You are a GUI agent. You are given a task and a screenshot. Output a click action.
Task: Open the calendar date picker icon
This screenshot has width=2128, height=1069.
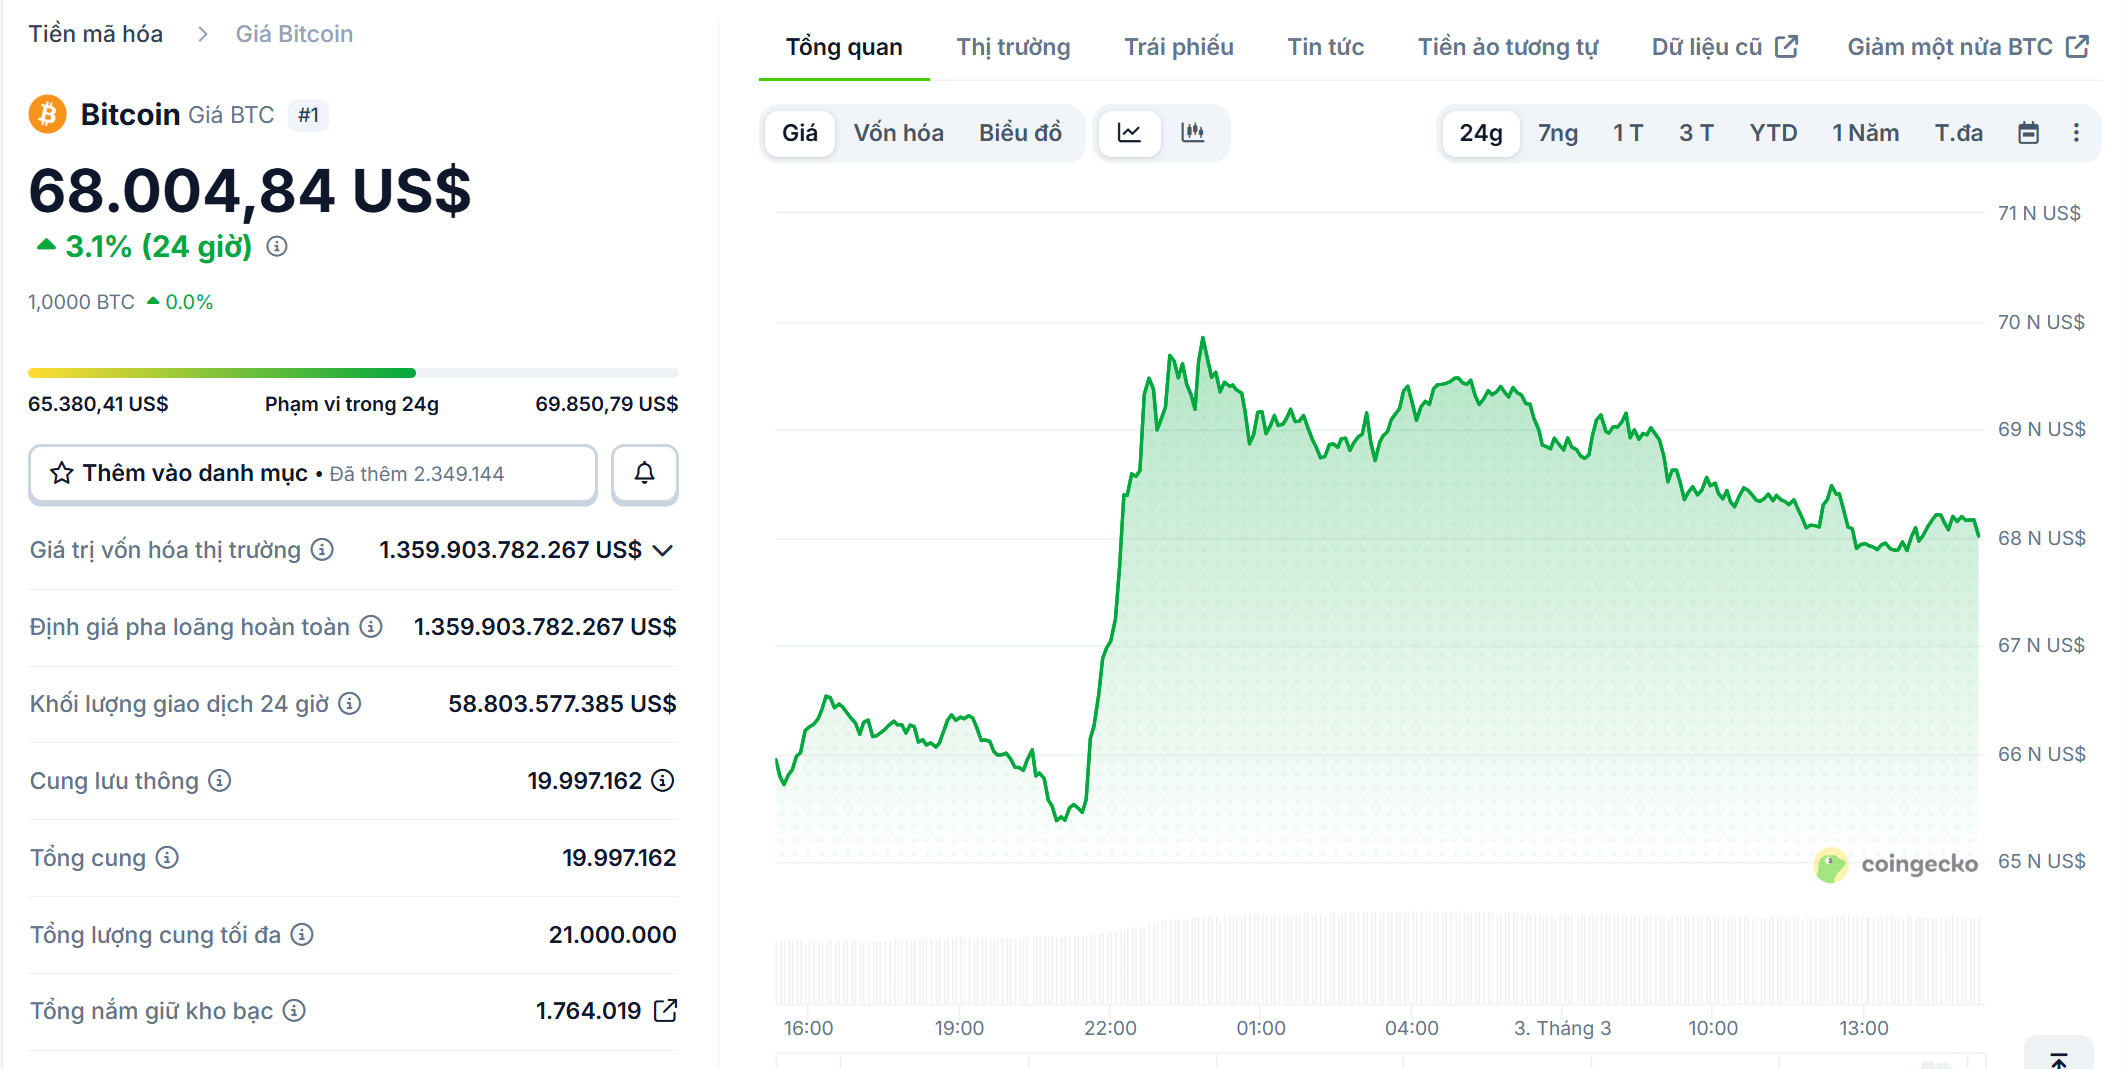coord(2028,132)
